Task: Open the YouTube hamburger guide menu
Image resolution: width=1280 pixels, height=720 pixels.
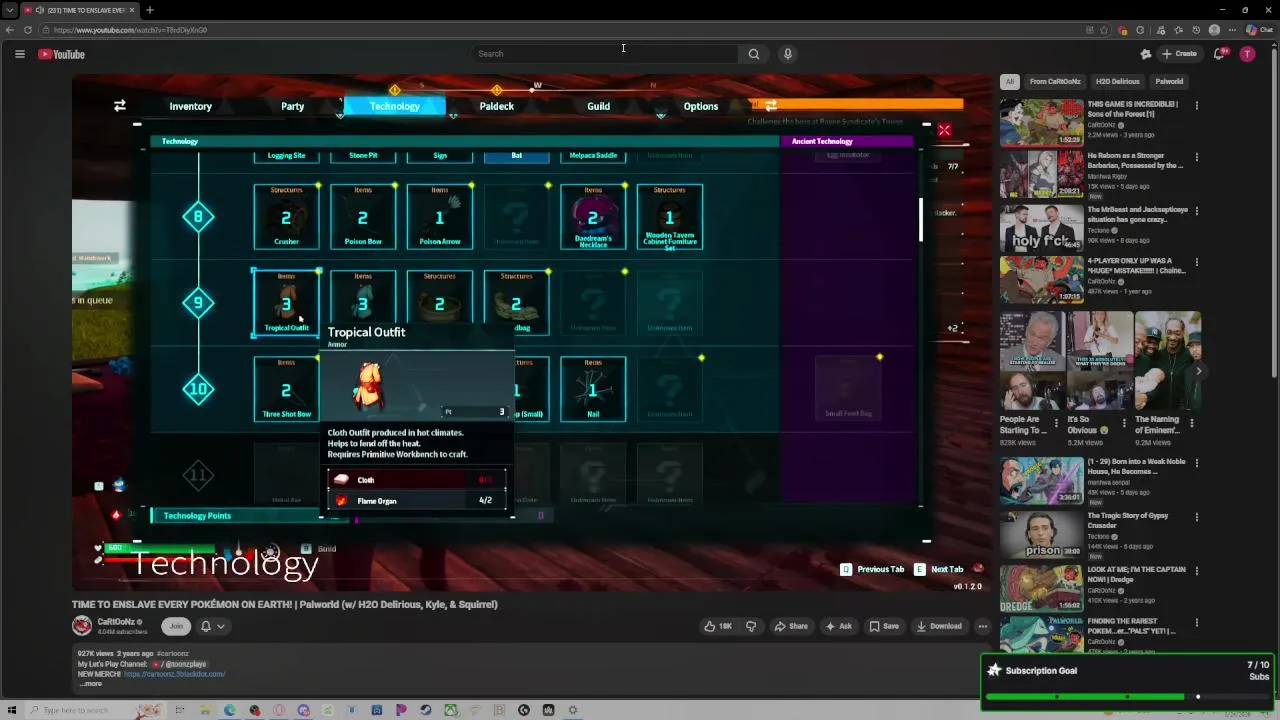Action: pos(19,54)
